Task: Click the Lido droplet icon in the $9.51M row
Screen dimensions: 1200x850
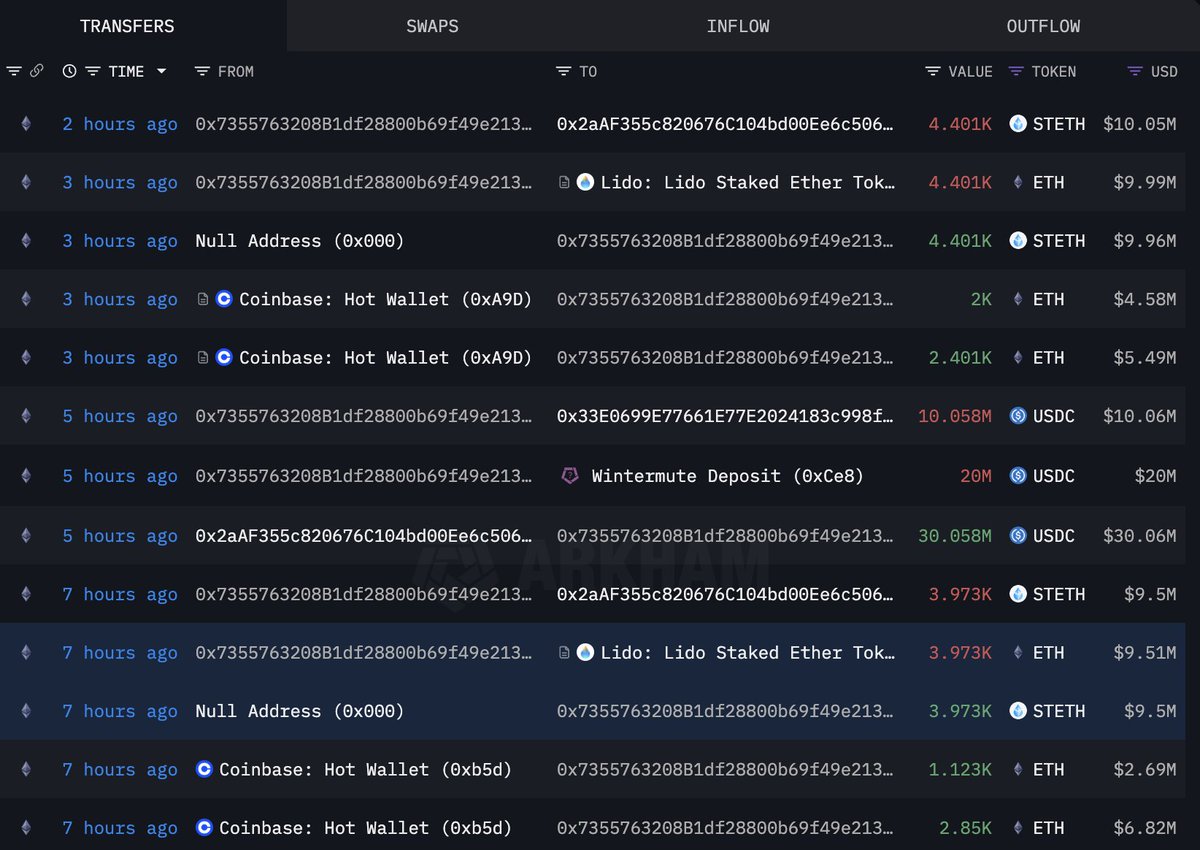Action: point(585,653)
